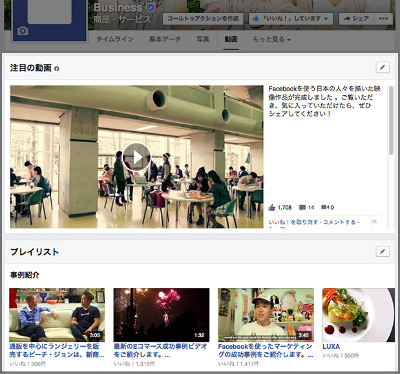
Task: Play the featured cafeteria video
Action: [x=137, y=157]
